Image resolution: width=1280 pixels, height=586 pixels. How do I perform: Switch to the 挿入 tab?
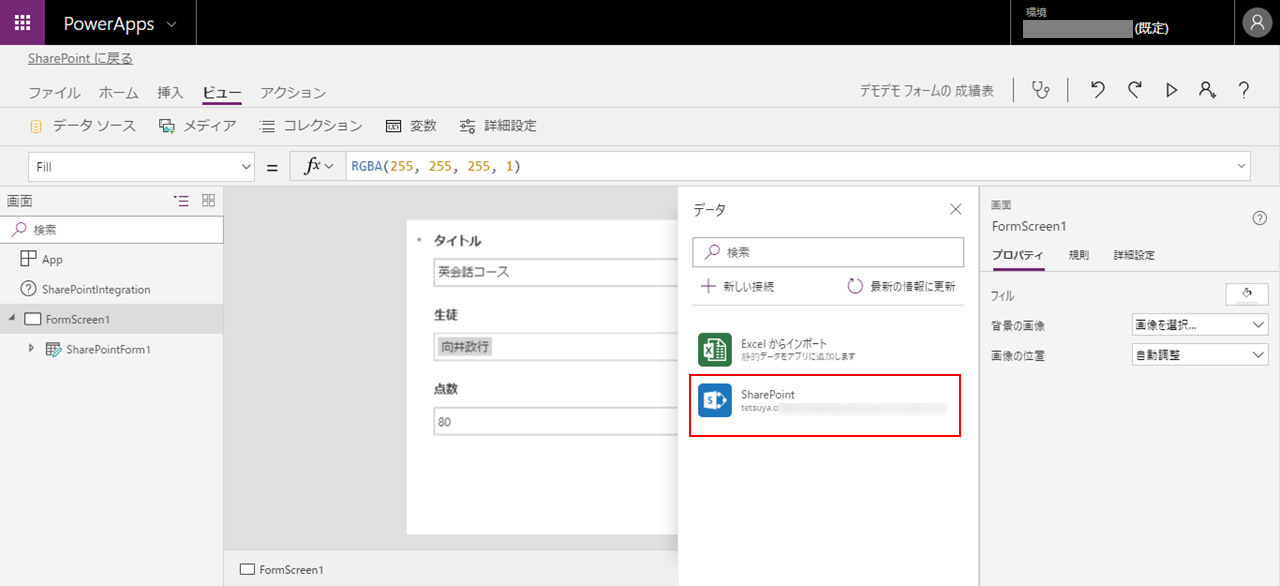click(170, 93)
